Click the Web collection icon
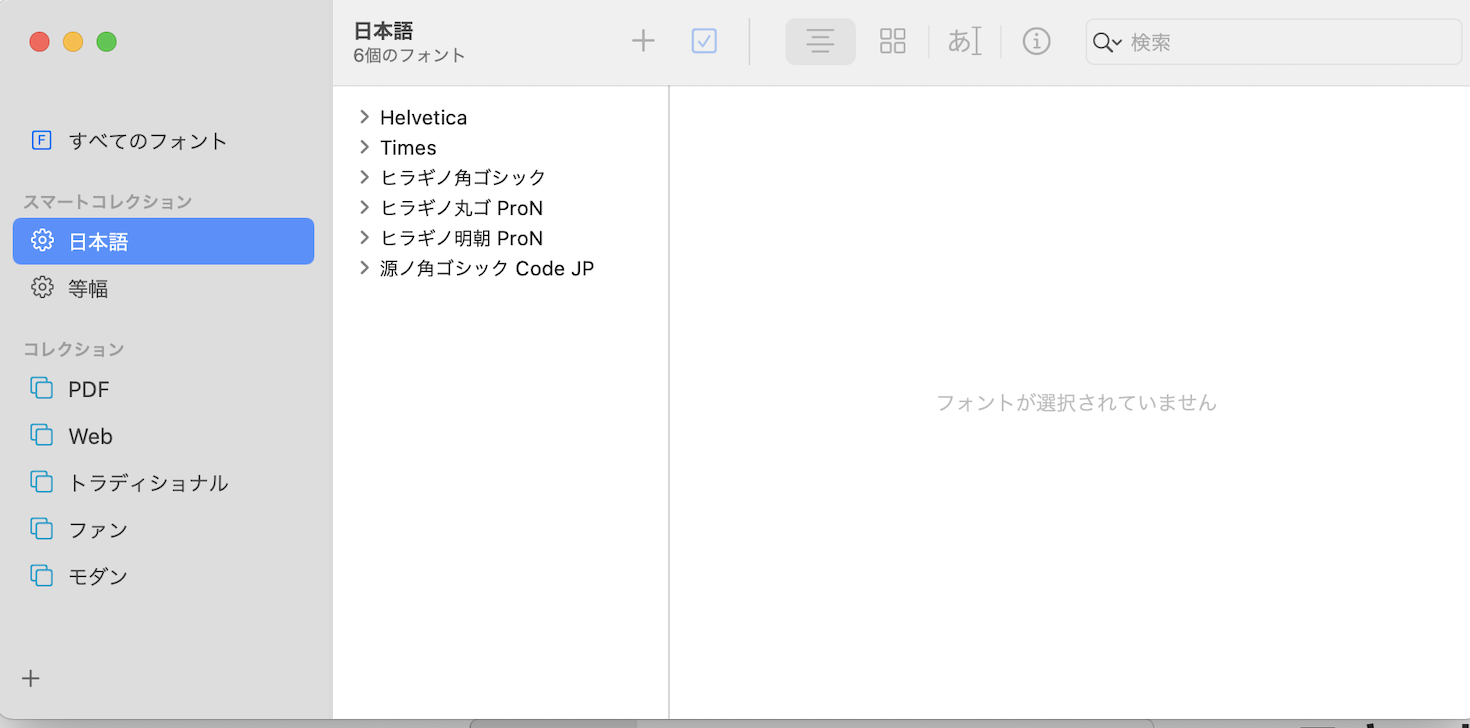The image size is (1470, 728). pyautogui.click(x=41, y=435)
